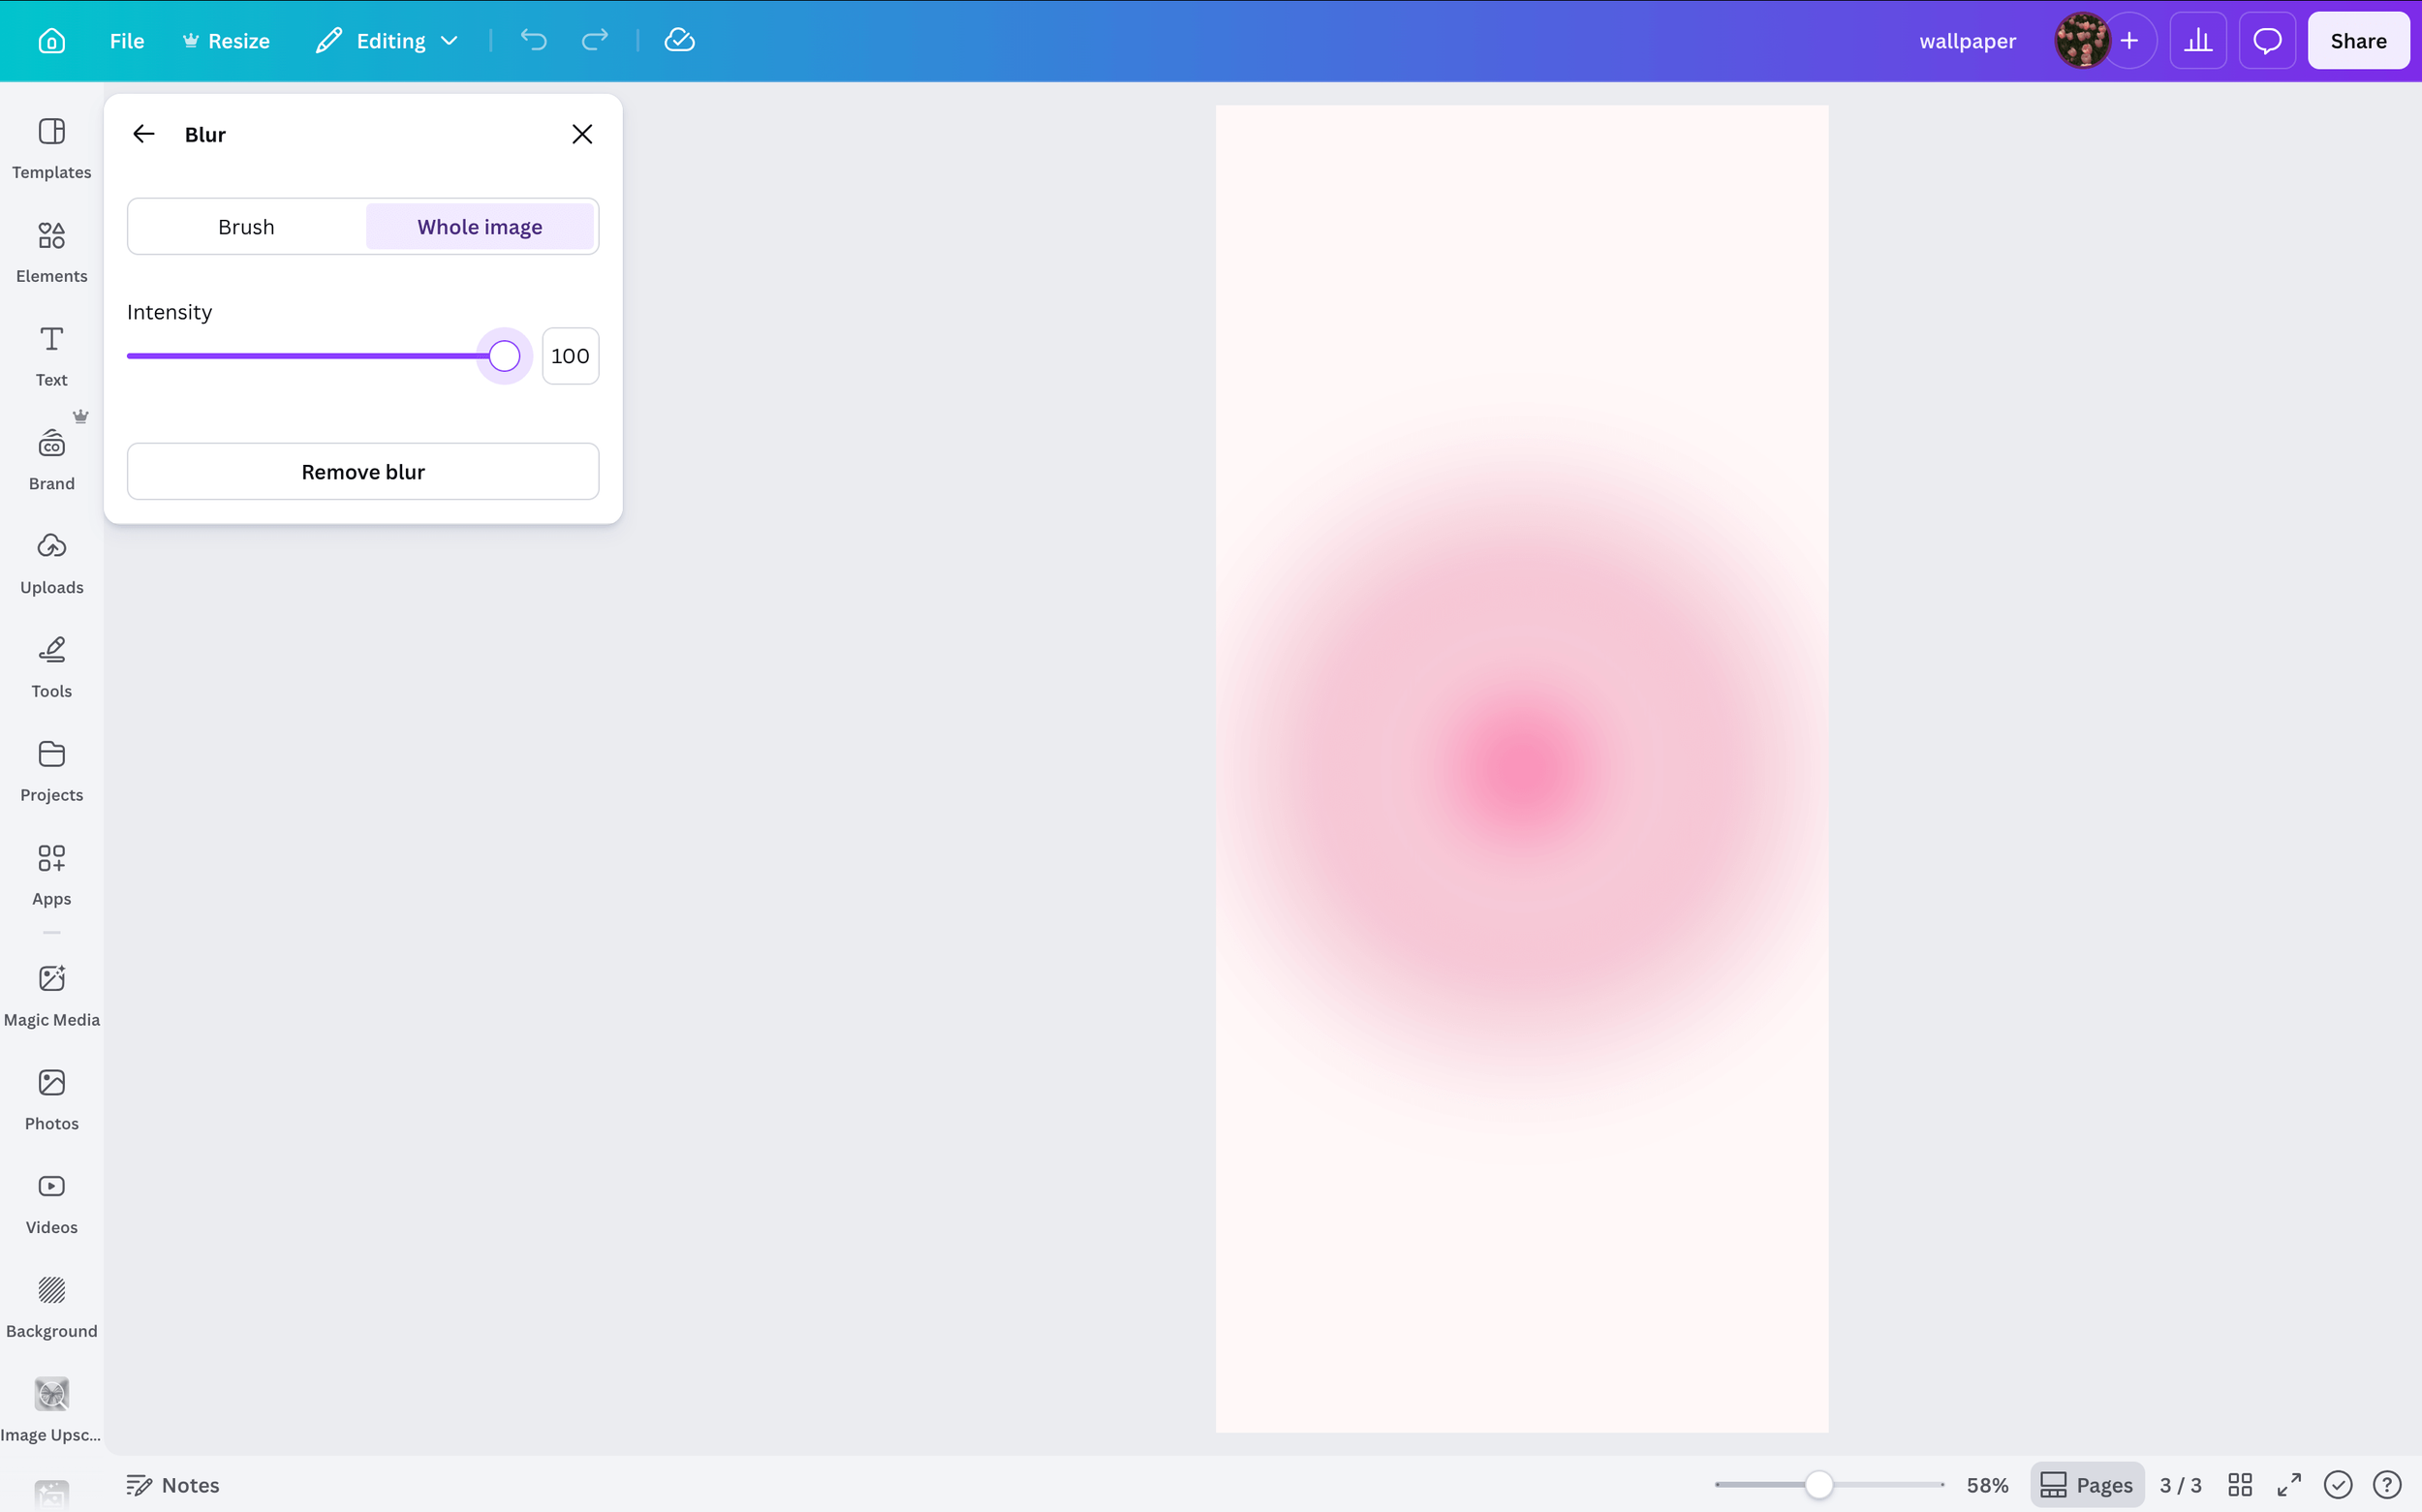Edit the intensity value field showing 100
Image resolution: width=2422 pixels, height=1512 pixels.
570,355
